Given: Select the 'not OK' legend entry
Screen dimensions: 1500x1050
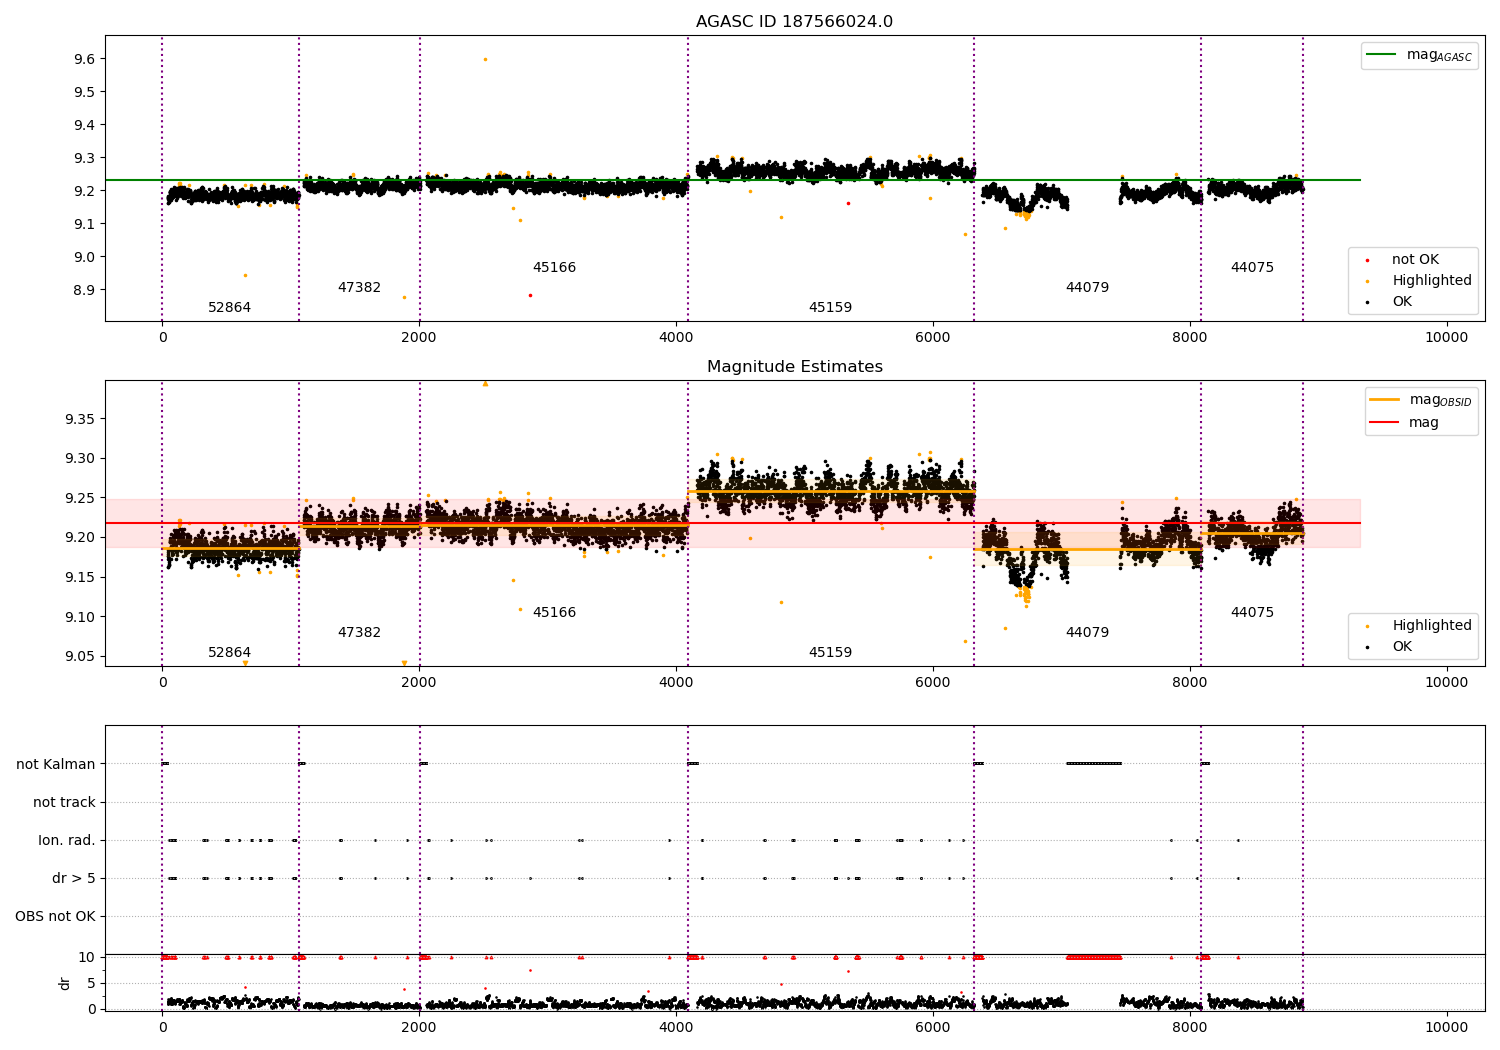Looking at the screenshot, I should click(1415, 260).
